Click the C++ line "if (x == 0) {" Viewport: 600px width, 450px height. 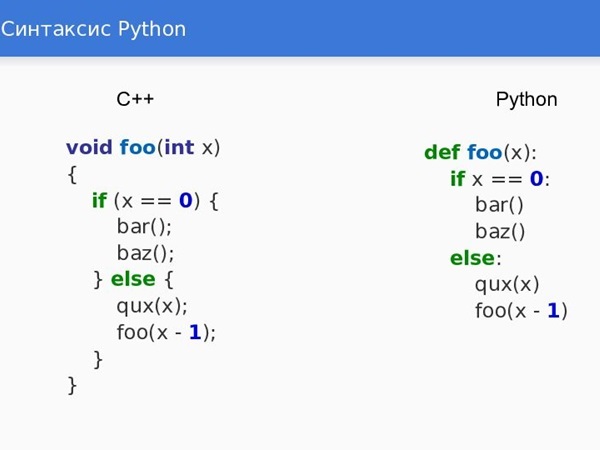(155, 201)
